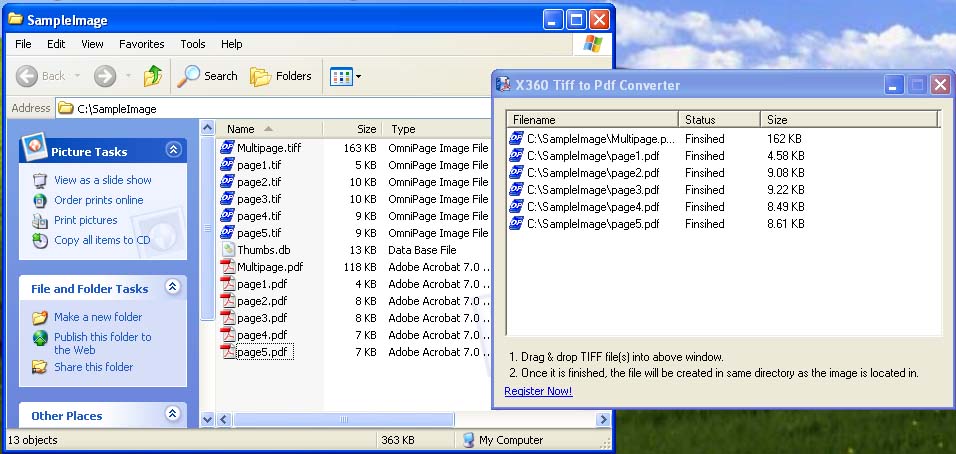956x454 pixels.
Task: Open the Search toolbar button
Action: coord(208,76)
